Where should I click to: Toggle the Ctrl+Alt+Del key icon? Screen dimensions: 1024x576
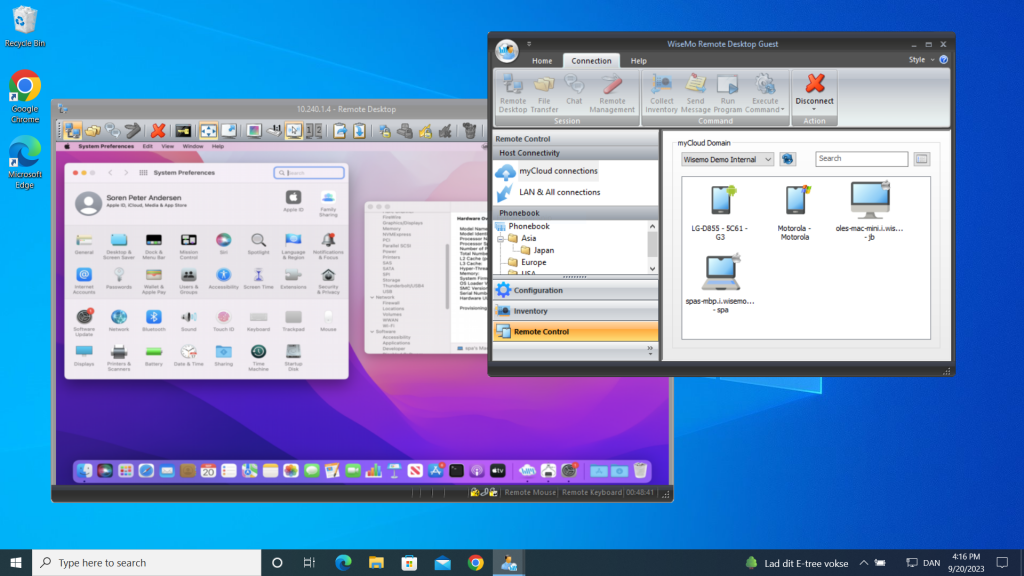coord(184,130)
